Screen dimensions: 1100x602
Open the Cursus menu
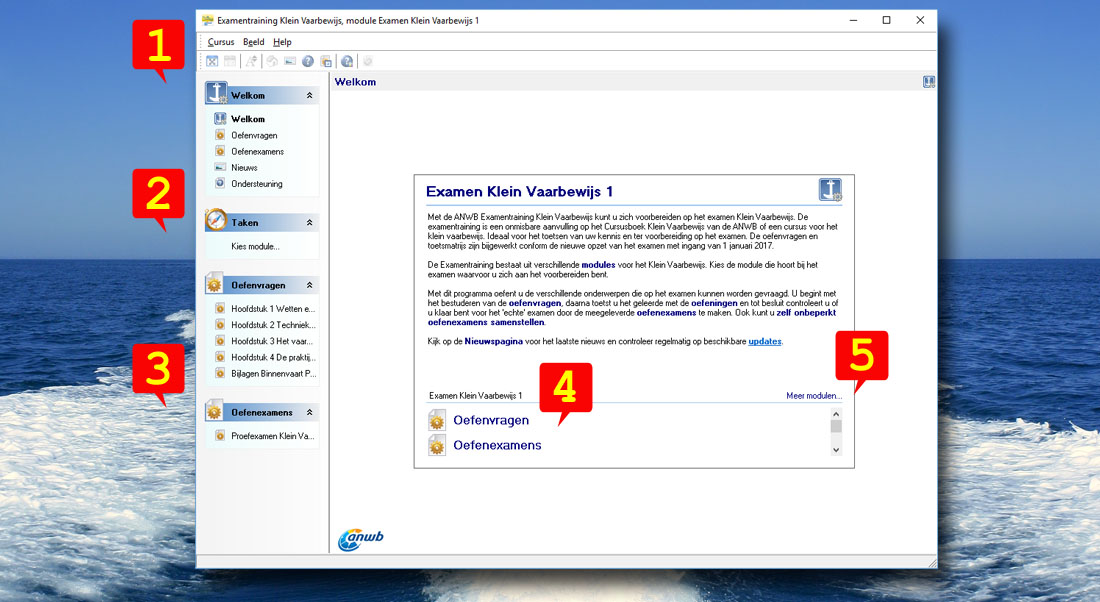coord(221,42)
